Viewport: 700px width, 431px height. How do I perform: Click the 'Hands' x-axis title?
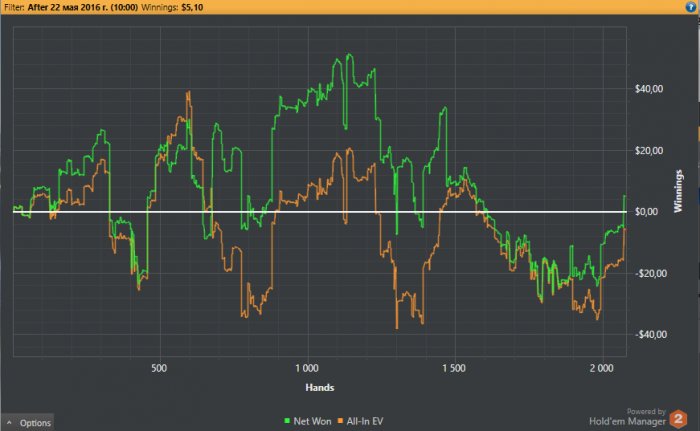click(320, 387)
